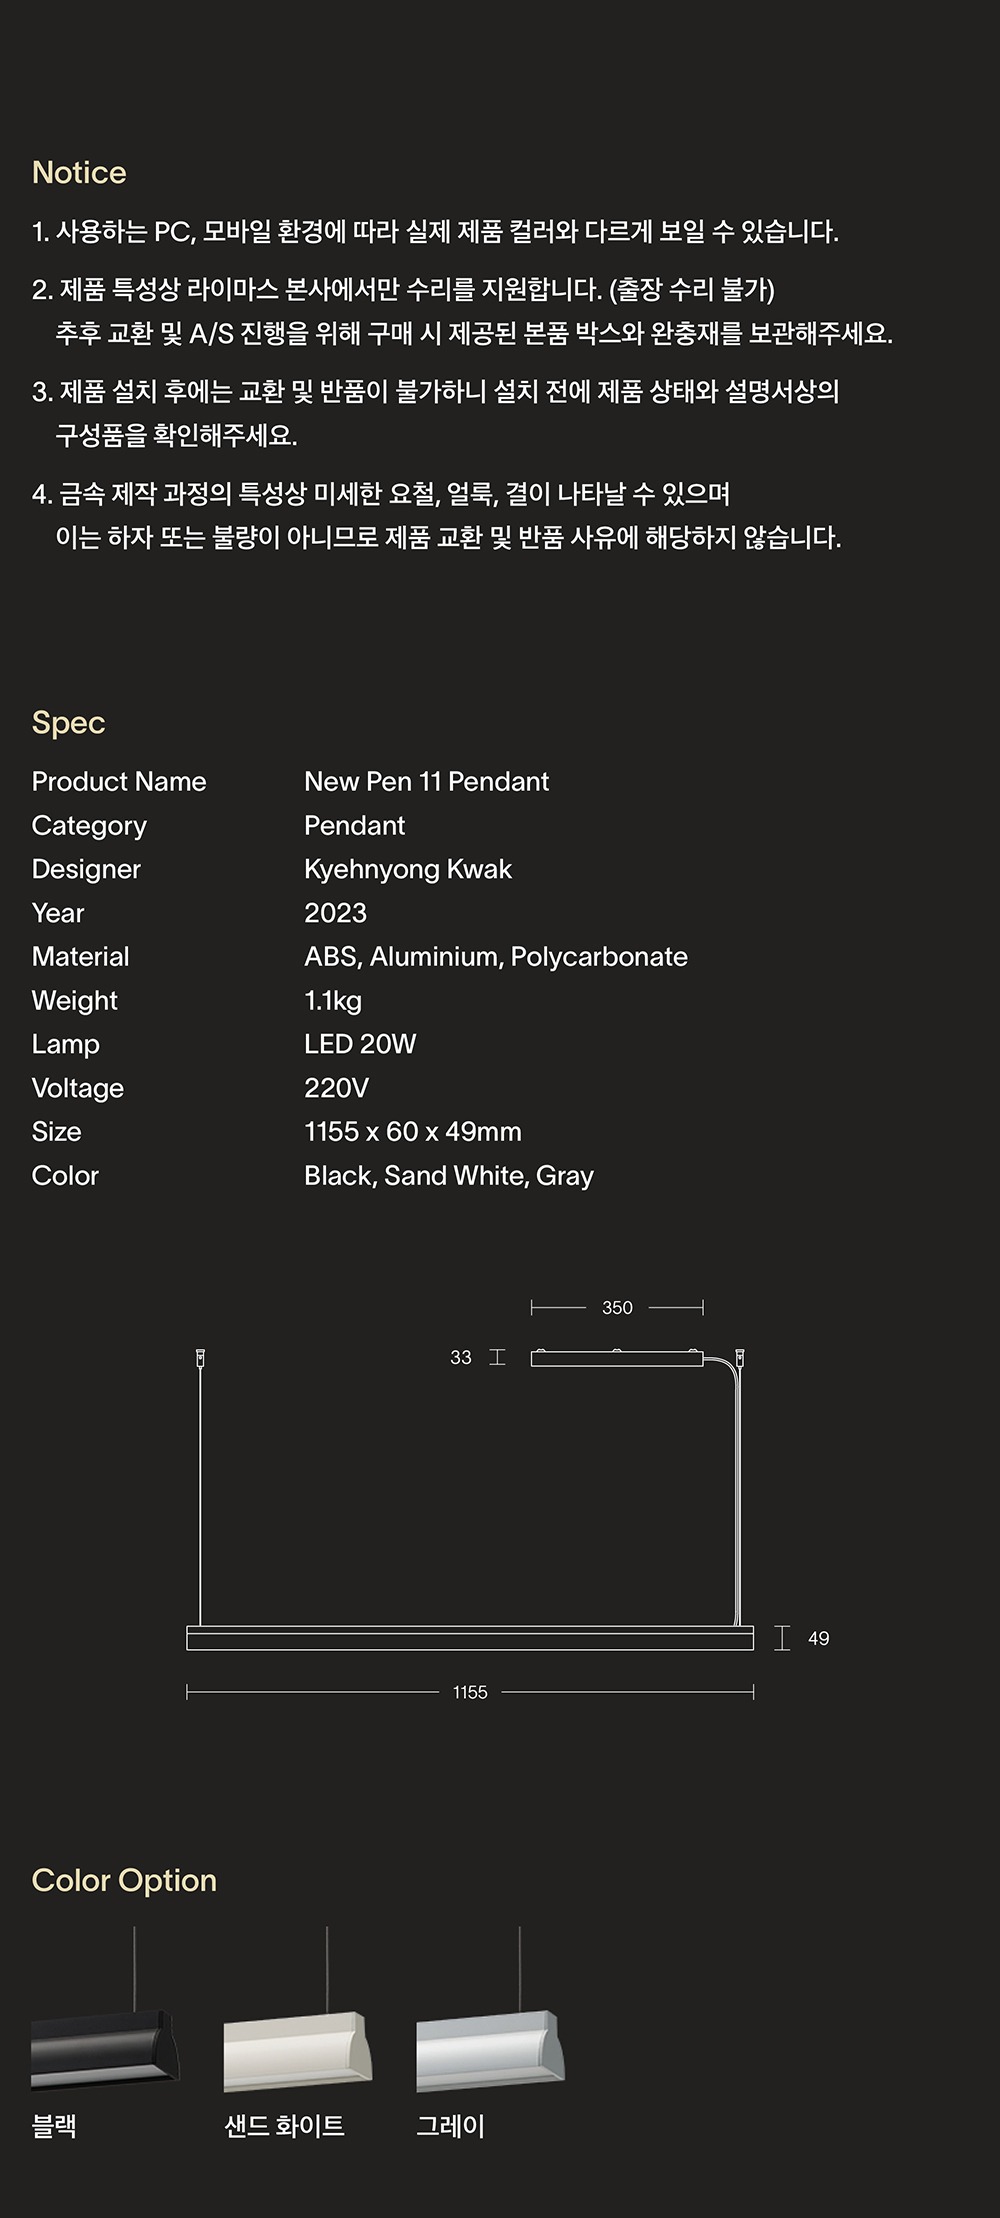Click the Color Option heading
This screenshot has height=2218, width=1000.
coord(124,1880)
